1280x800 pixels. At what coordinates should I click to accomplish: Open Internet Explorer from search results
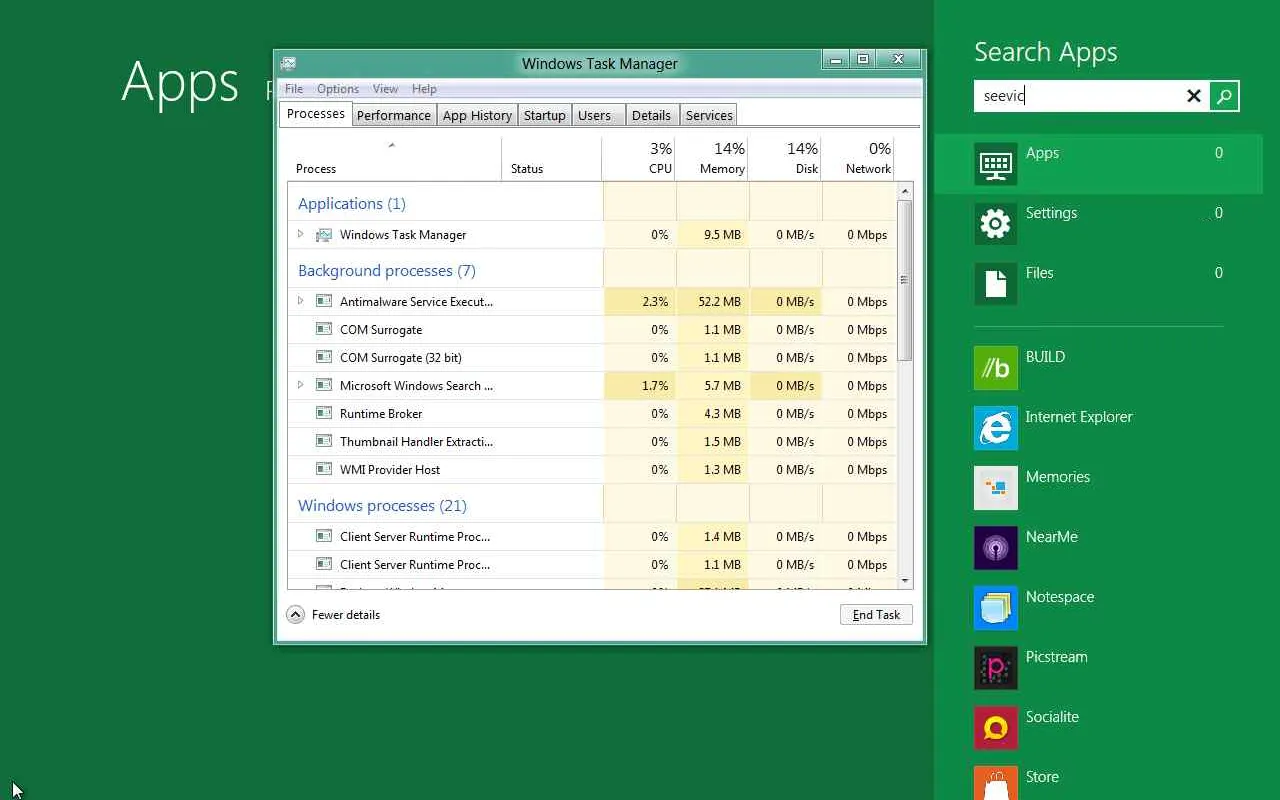pyautogui.click(x=996, y=428)
